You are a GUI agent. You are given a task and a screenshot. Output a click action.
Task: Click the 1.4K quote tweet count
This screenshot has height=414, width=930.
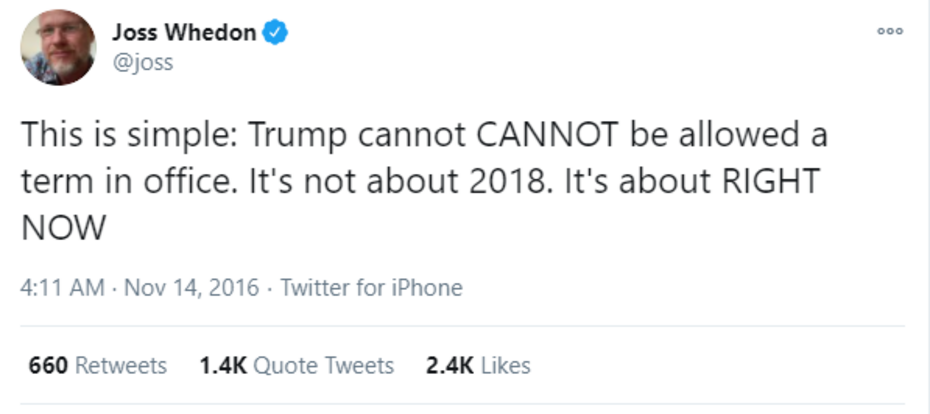point(222,366)
